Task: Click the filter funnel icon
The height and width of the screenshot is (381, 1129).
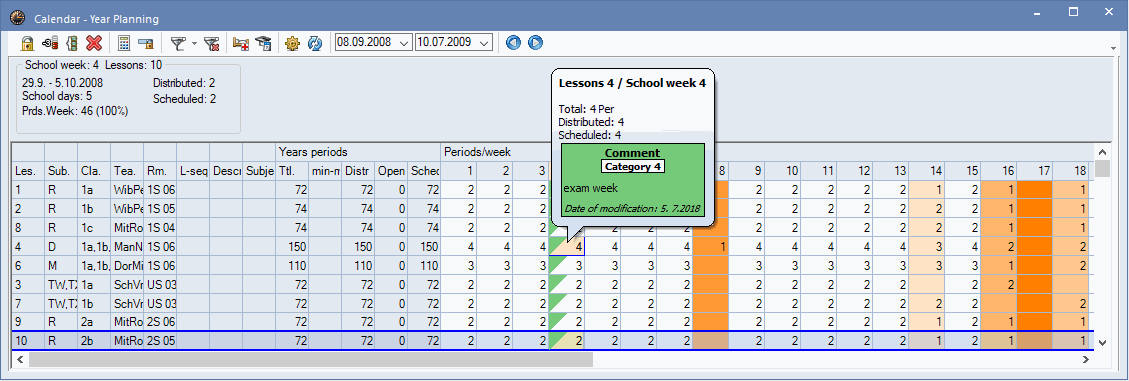Action: [x=178, y=43]
